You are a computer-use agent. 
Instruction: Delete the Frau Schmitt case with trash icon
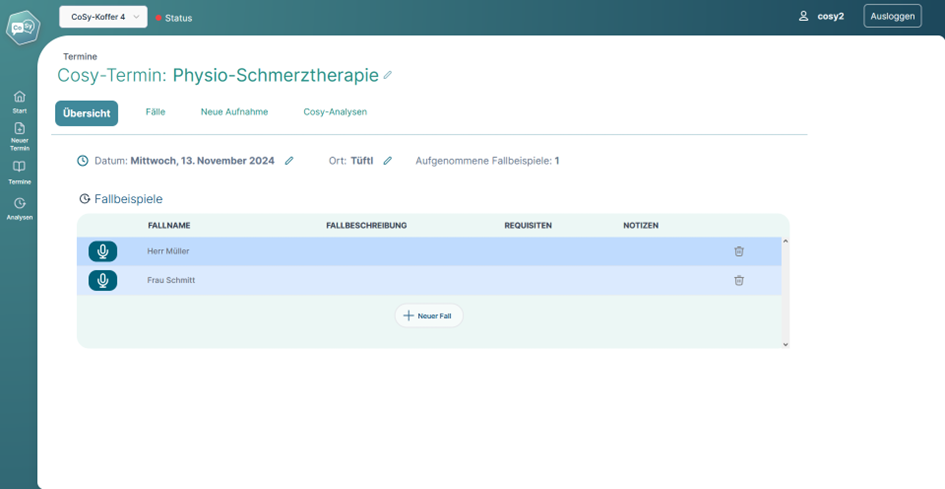click(x=739, y=281)
